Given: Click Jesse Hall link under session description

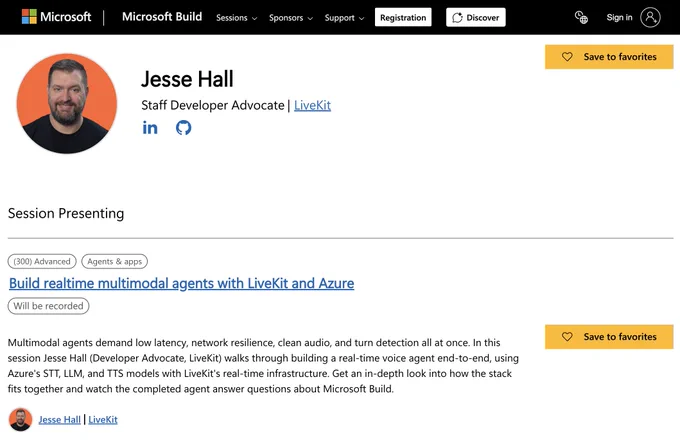Looking at the screenshot, I should point(59,419).
